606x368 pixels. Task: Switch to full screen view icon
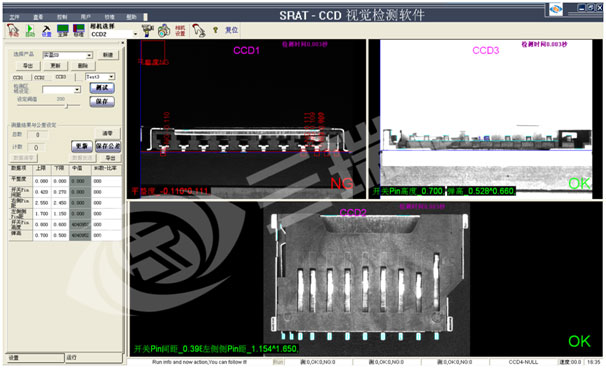(x=63, y=31)
